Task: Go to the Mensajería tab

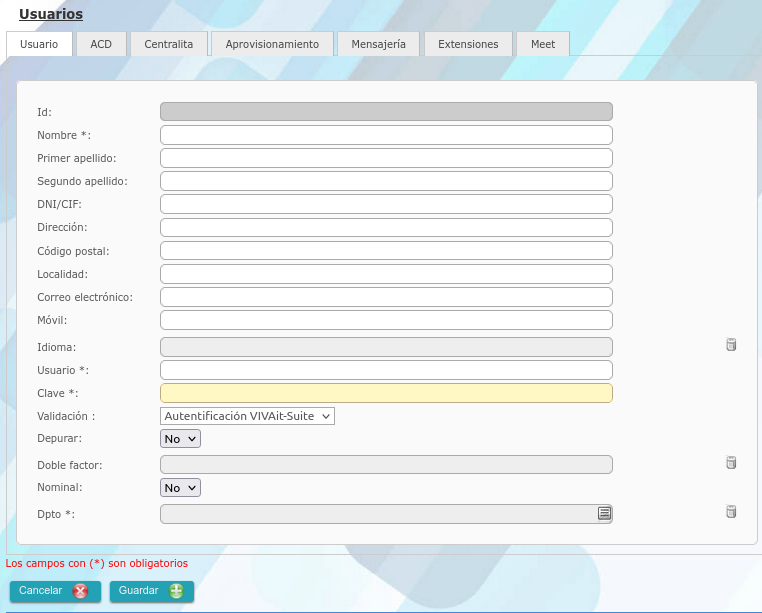Action: (x=379, y=44)
